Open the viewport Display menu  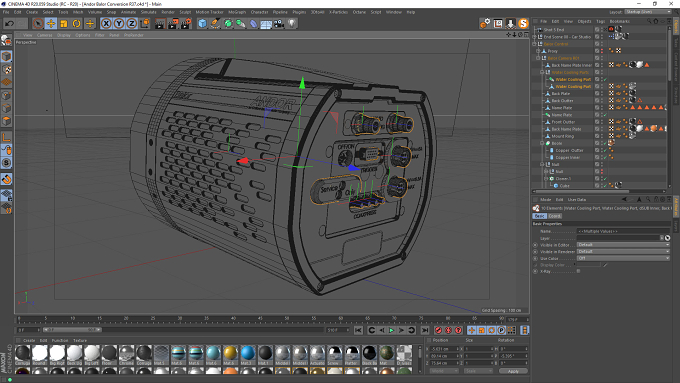[x=64, y=35]
